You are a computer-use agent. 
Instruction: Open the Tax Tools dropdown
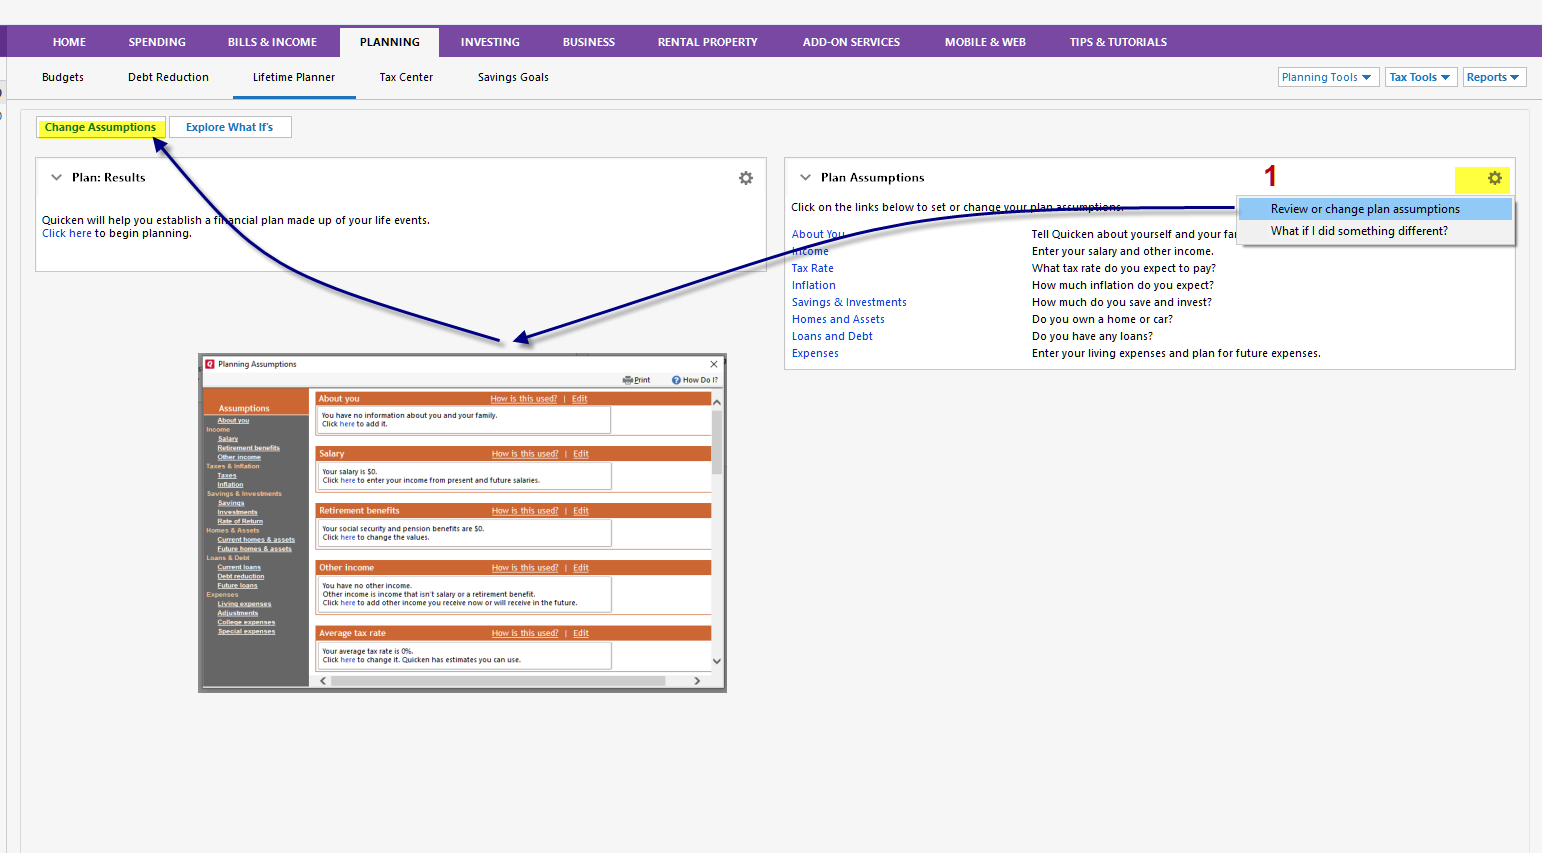click(1420, 77)
